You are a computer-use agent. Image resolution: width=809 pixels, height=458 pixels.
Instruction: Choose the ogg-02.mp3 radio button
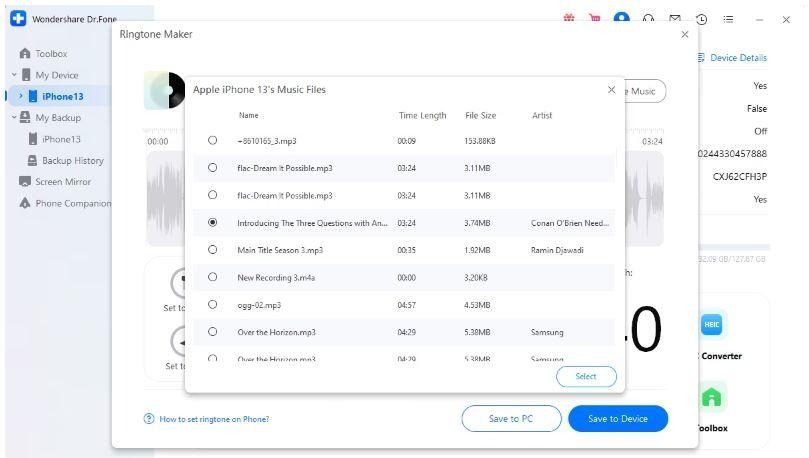pos(212,304)
